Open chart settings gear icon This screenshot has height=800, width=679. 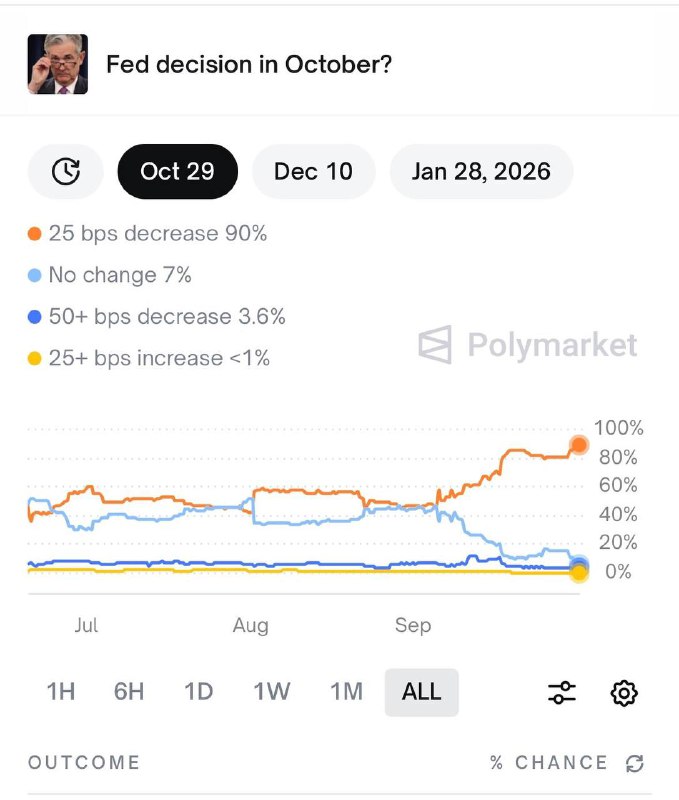pyautogui.click(x=624, y=691)
